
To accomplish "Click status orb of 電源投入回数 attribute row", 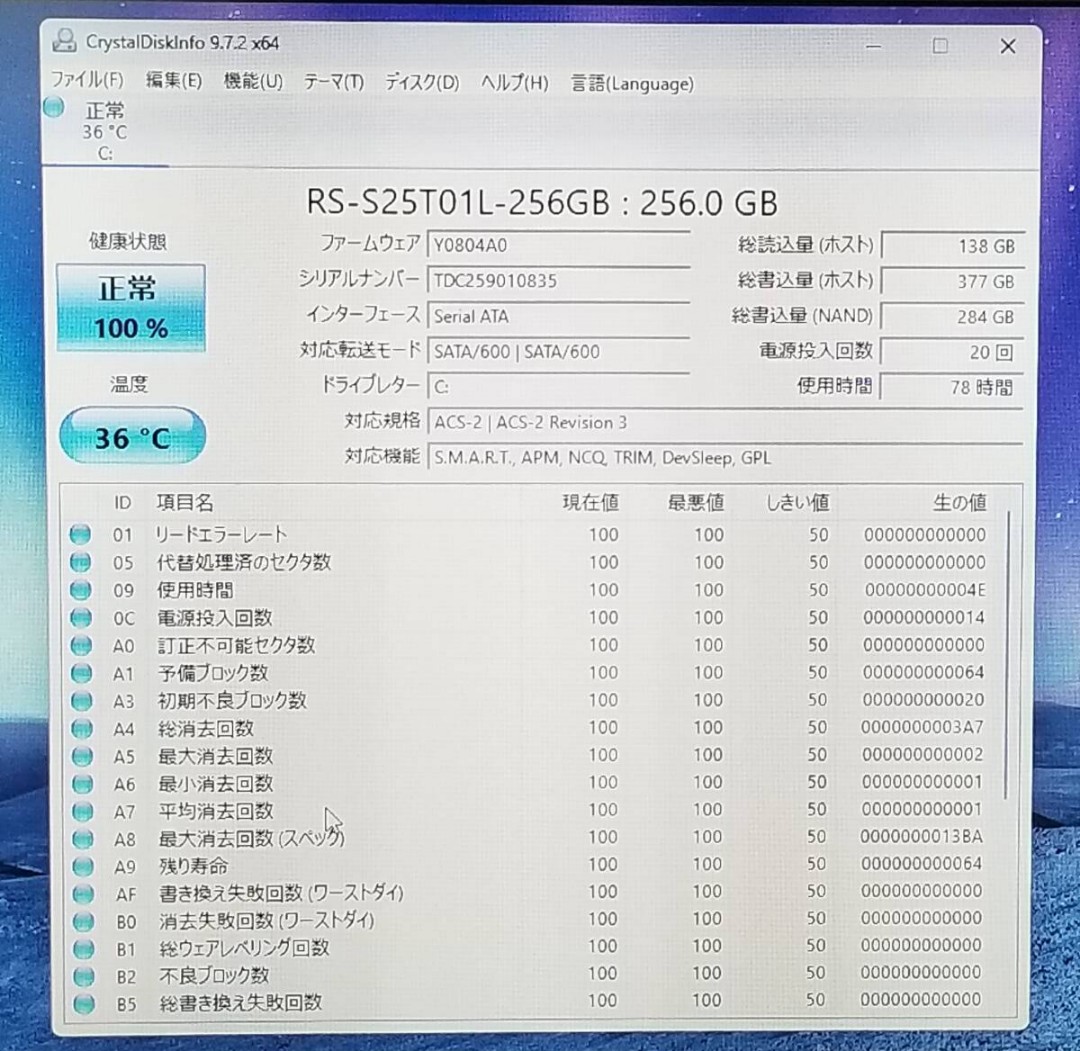I will pyautogui.click(x=80, y=618).
